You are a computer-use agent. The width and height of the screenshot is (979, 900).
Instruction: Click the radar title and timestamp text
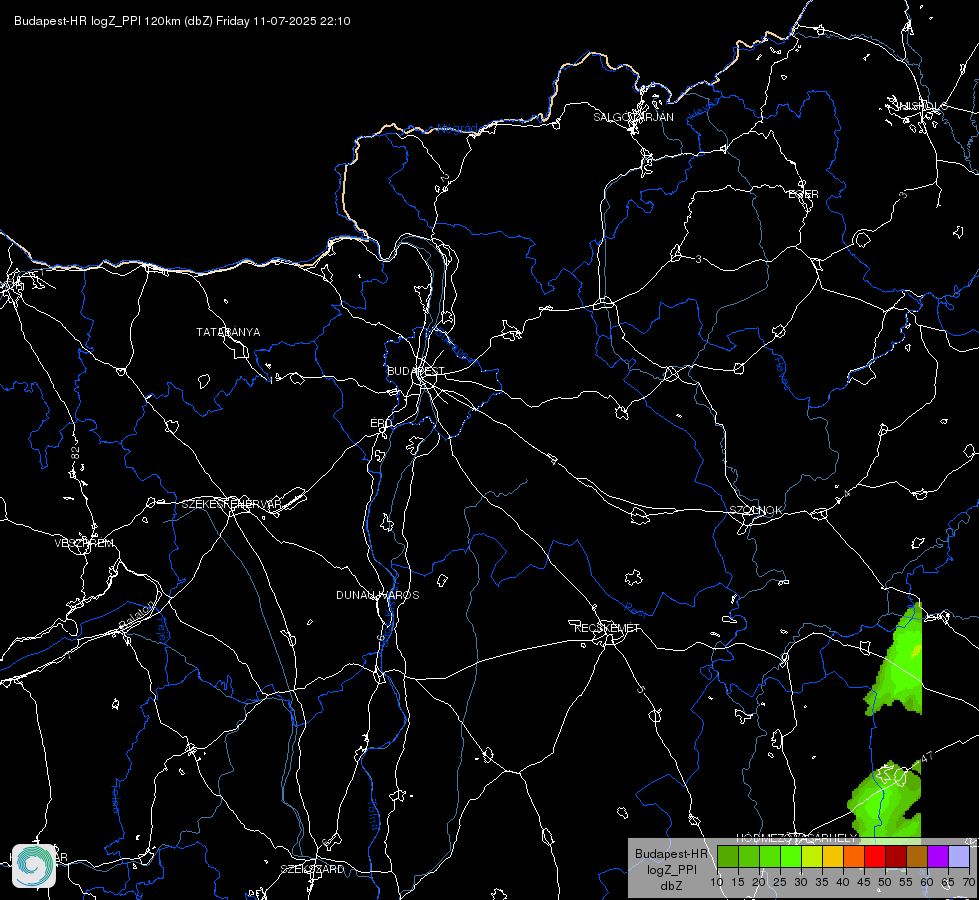point(182,21)
